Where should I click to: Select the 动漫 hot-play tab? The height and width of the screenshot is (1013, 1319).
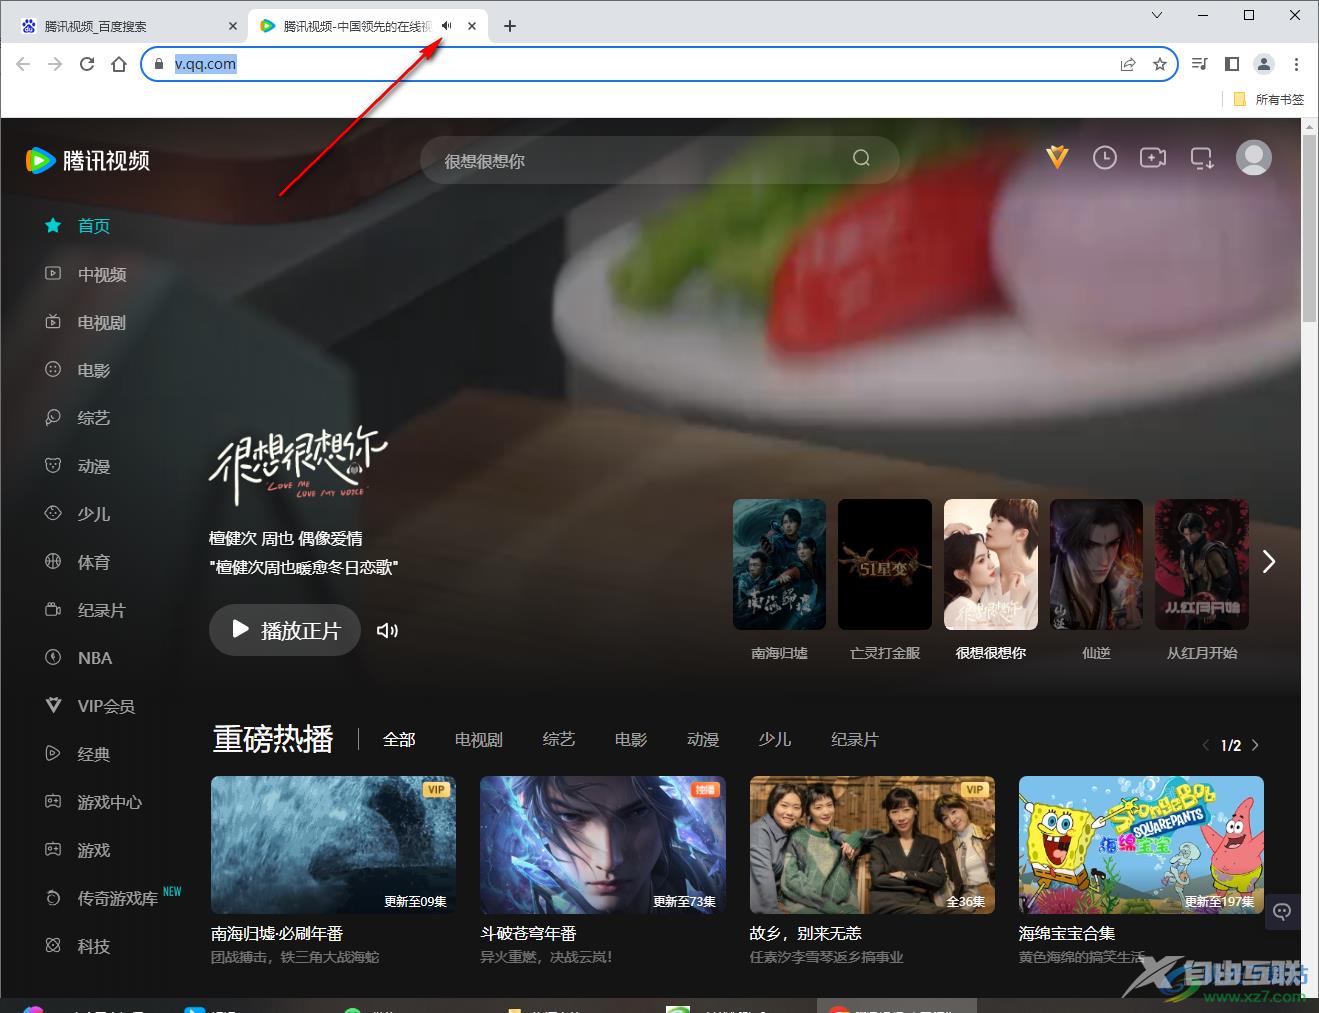[703, 740]
